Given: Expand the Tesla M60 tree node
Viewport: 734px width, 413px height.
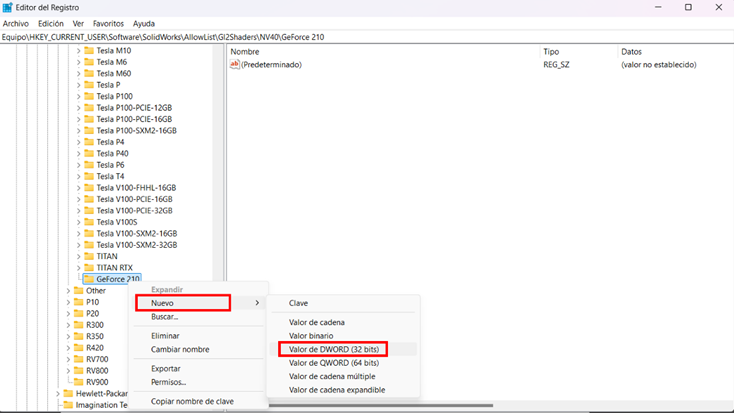Looking at the screenshot, I should (79, 74).
